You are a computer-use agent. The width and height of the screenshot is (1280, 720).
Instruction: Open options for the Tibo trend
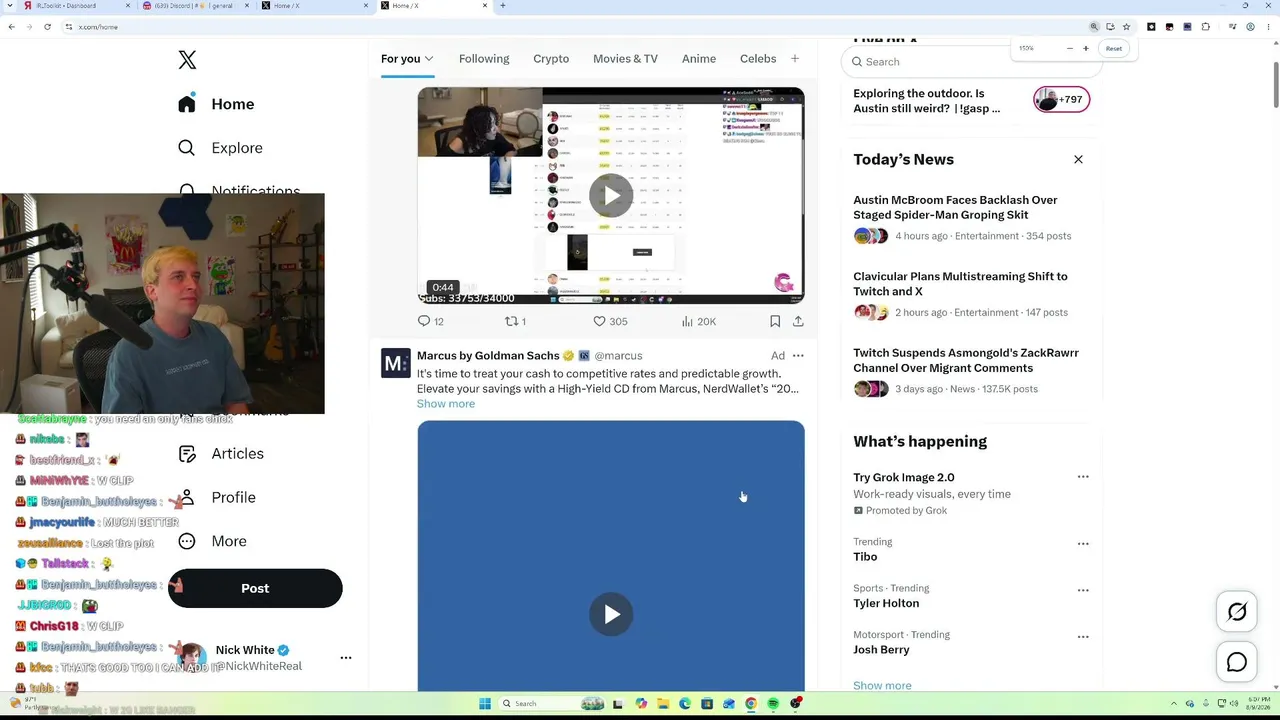pyautogui.click(x=1083, y=544)
